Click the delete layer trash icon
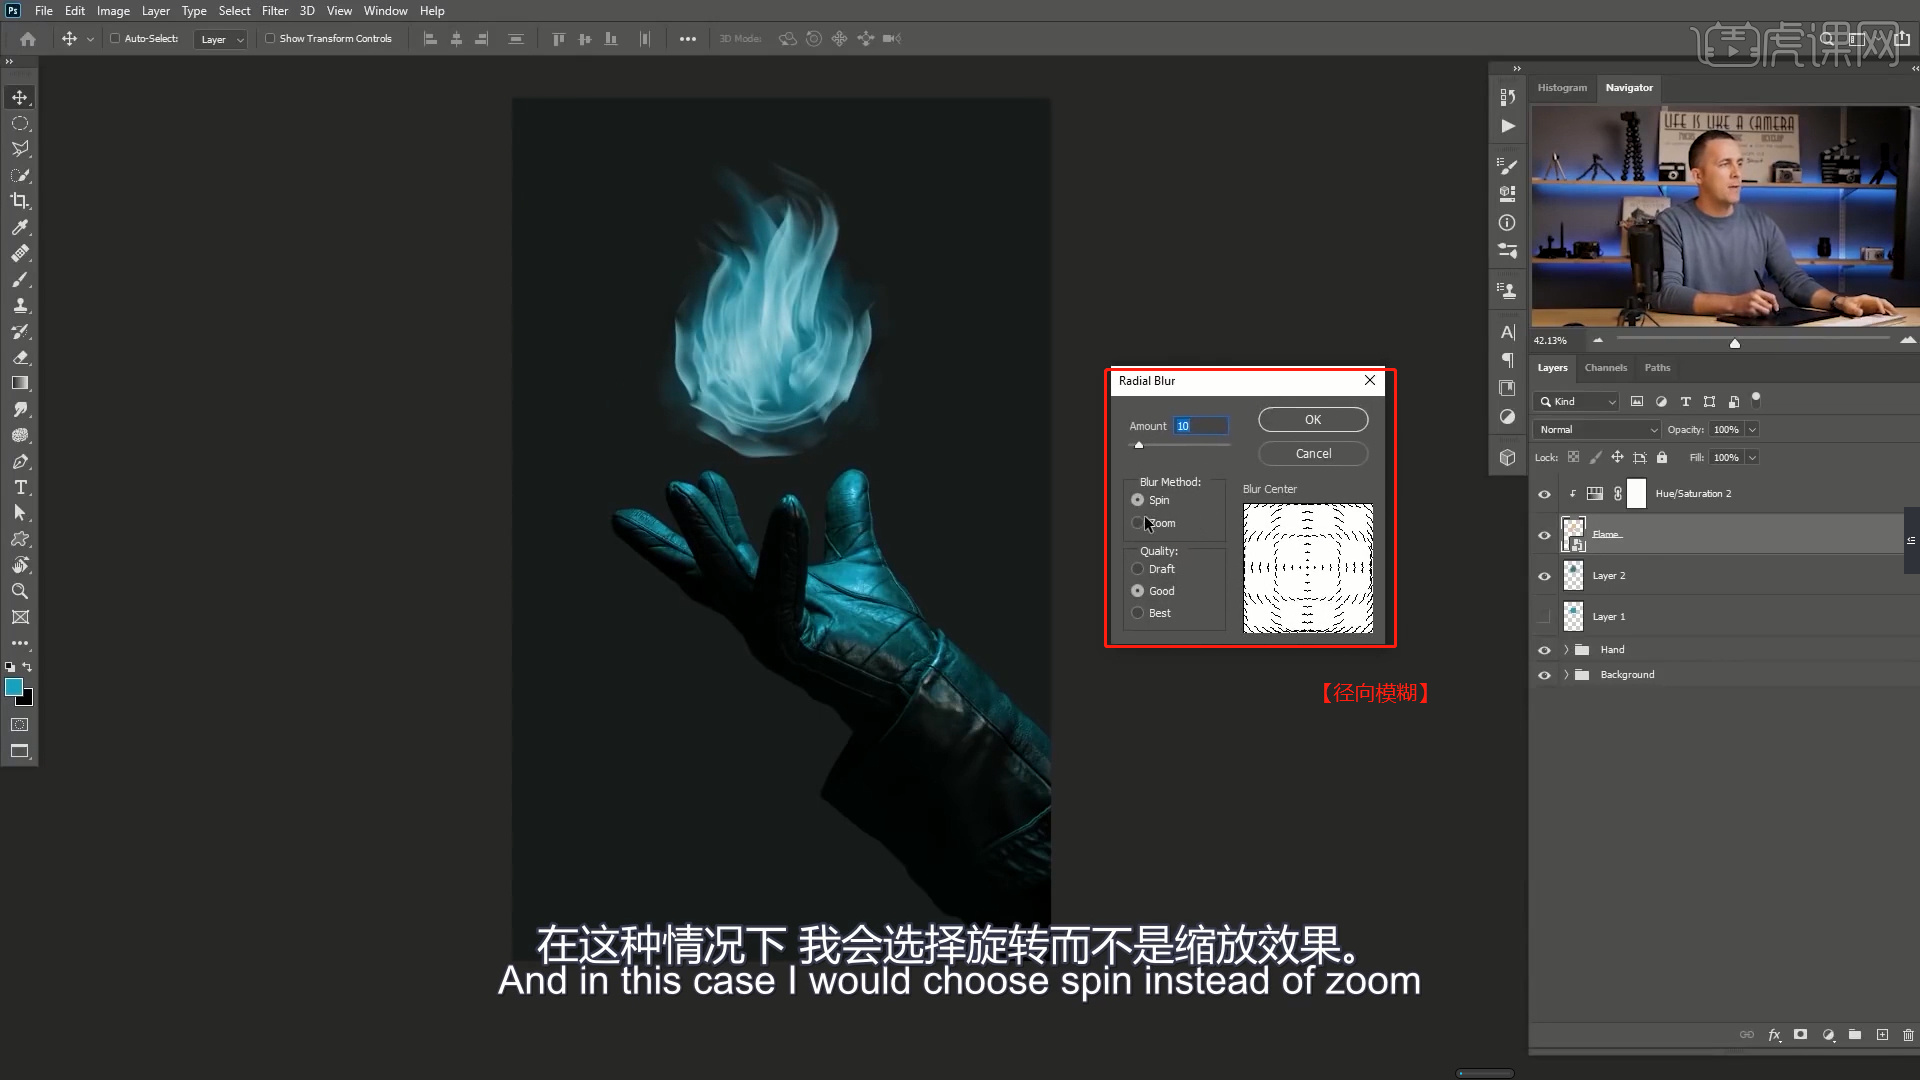This screenshot has width=1920, height=1080. [1908, 1035]
